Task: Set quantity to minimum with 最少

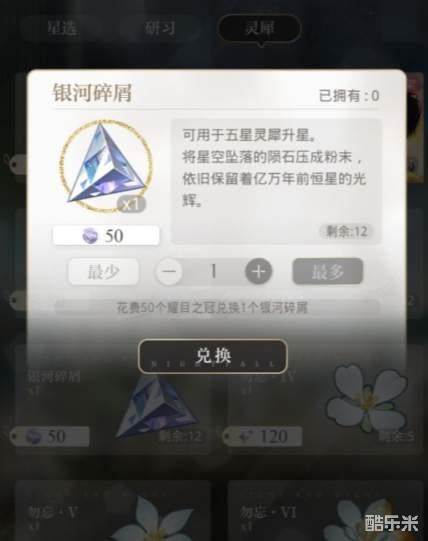Action: (104, 272)
